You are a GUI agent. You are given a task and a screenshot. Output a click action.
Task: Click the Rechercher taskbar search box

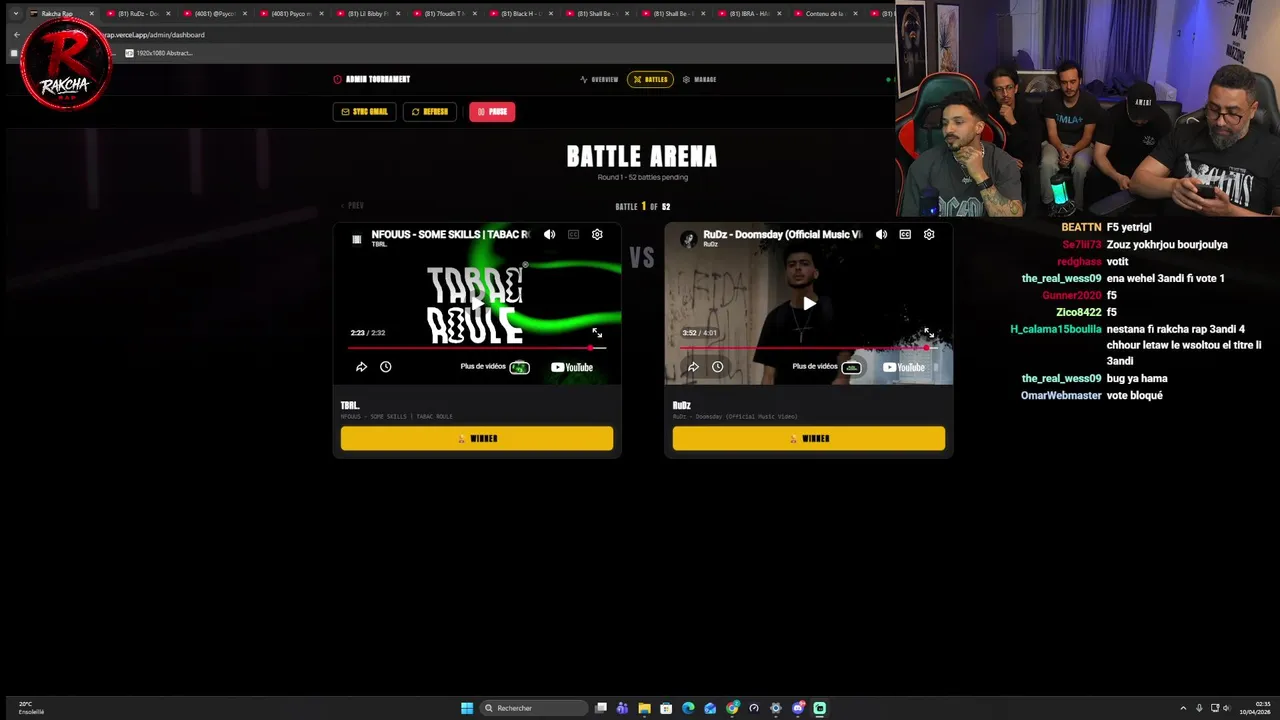tap(534, 708)
